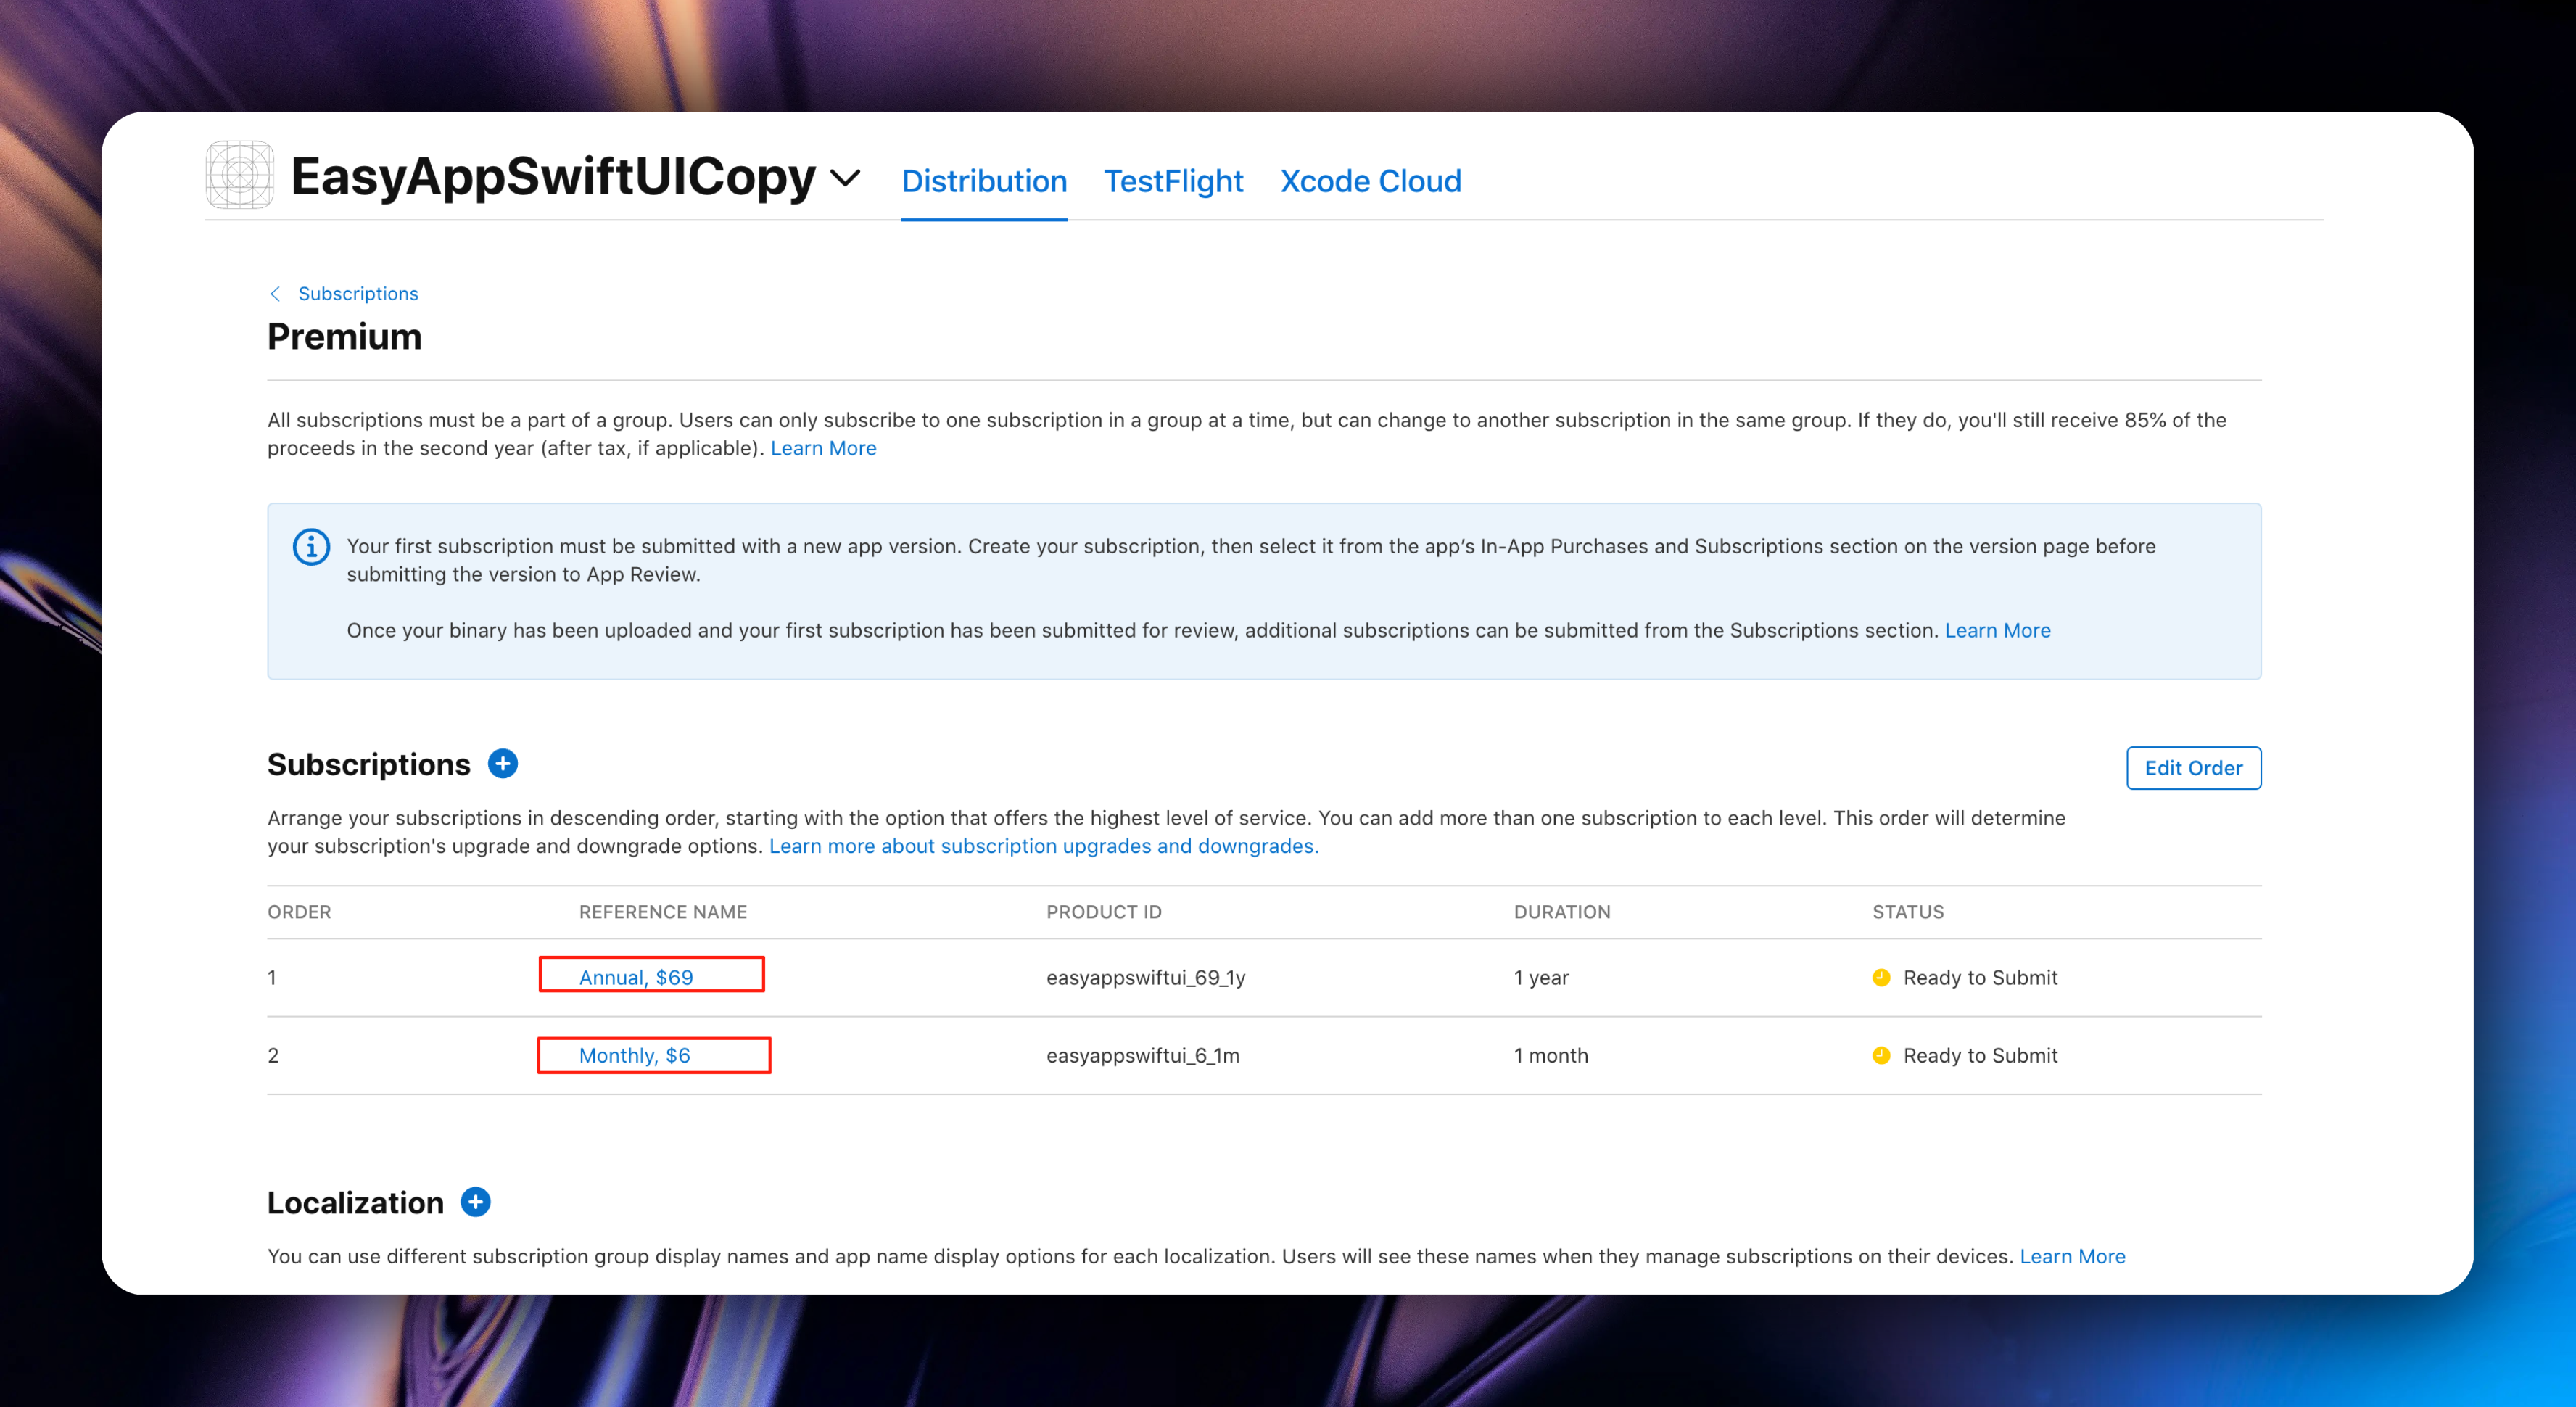2576x1407 pixels.
Task: Click the Subscriptions breadcrumb link
Action: click(358, 293)
